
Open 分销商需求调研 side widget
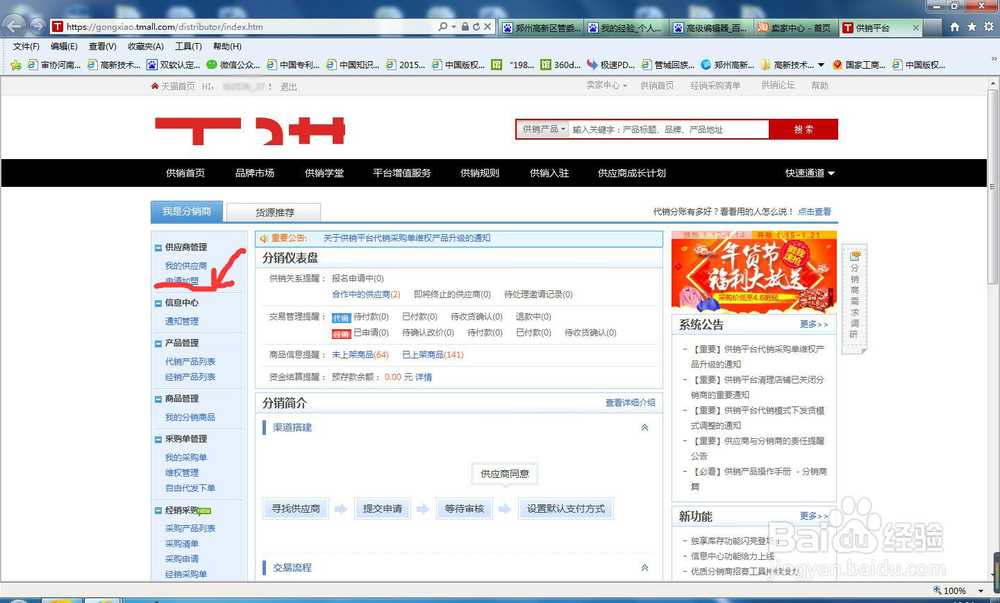coord(854,299)
